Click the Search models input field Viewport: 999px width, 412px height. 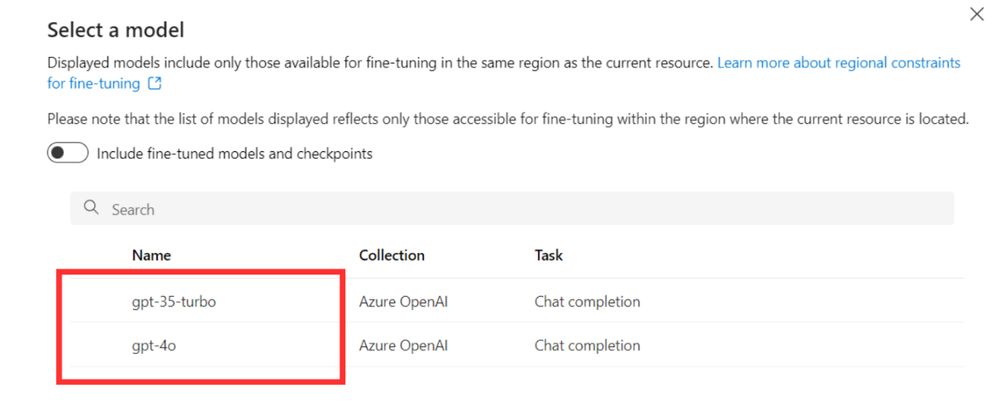(x=512, y=208)
